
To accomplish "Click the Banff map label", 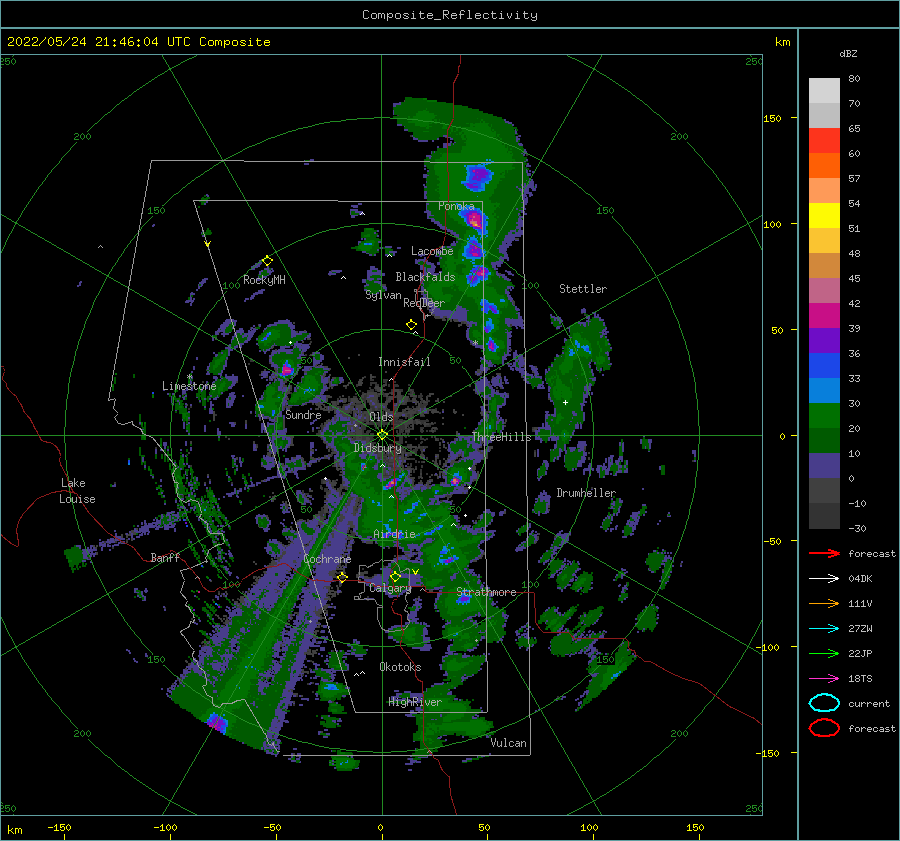I will click(165, 557).
